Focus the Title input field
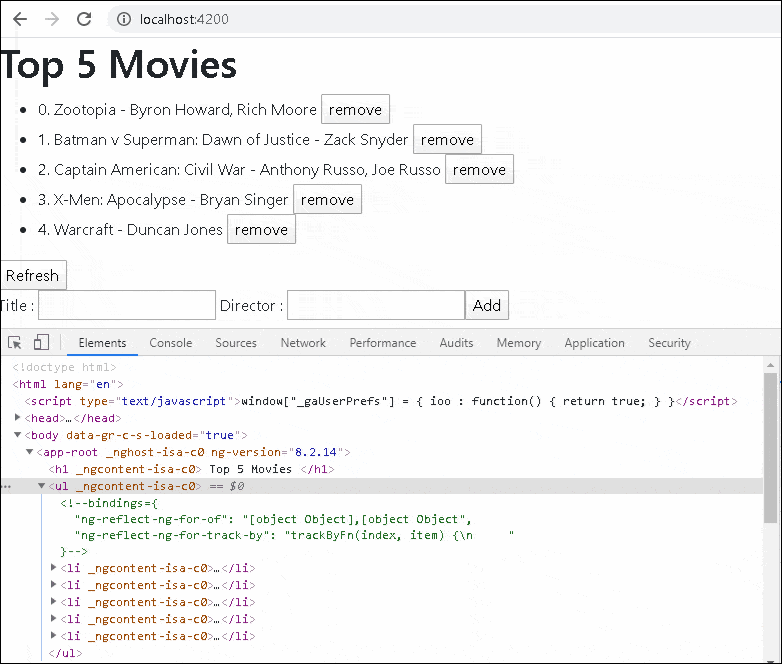 tap(127, 305)
